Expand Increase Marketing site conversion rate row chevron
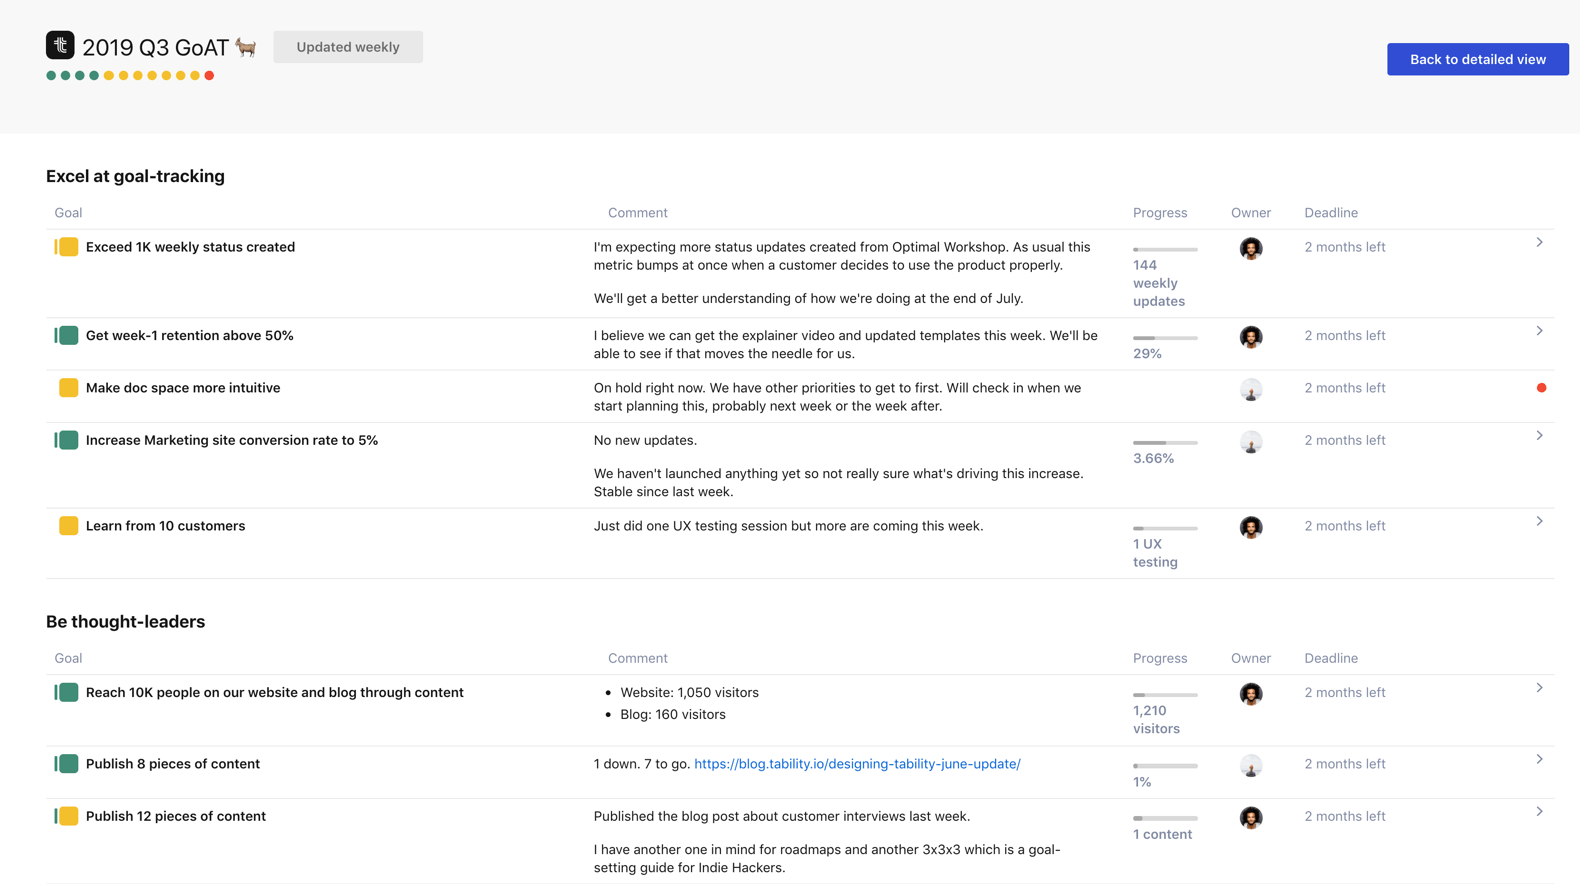Image resolution: width=1580 pixels, height=884 pixels. tap(1539, 435)
